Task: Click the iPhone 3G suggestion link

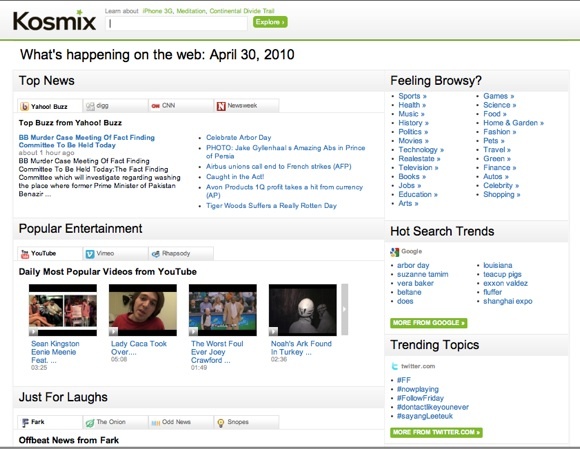Action: tap(158, 11)
